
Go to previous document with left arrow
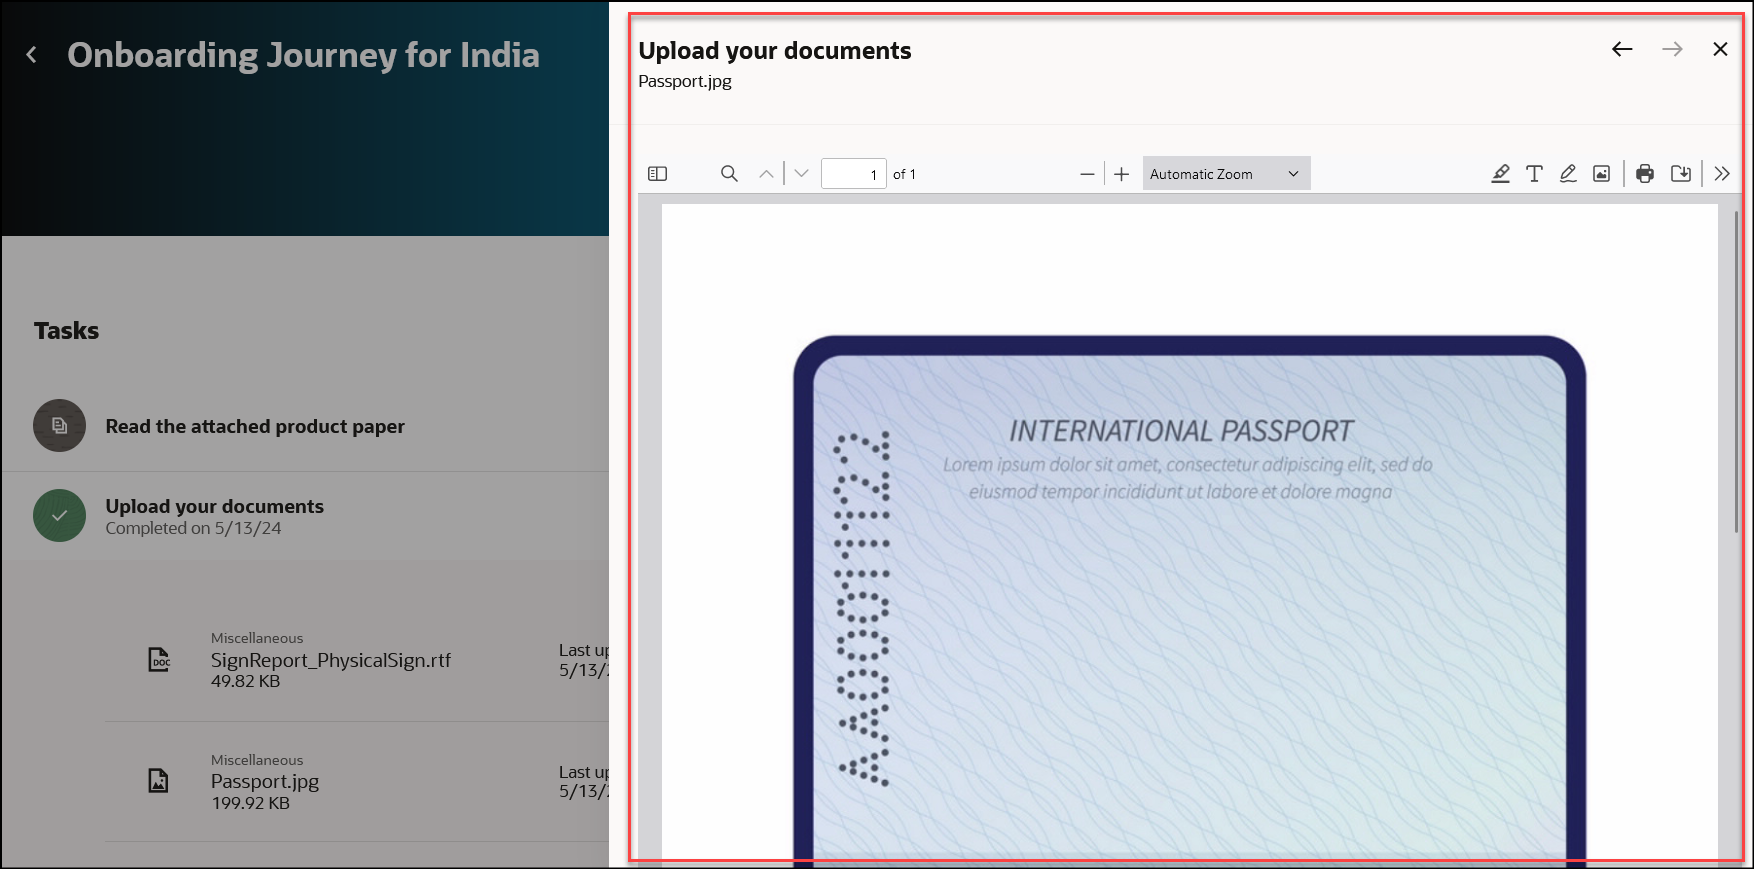1622,49
